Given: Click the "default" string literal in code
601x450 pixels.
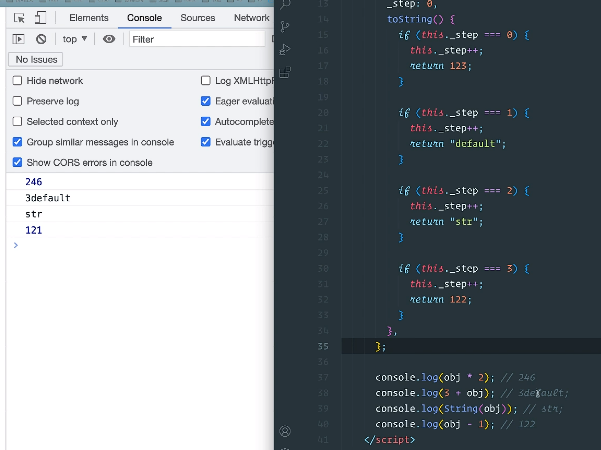Looking at the screenshot, I should [x=475, y=144].
